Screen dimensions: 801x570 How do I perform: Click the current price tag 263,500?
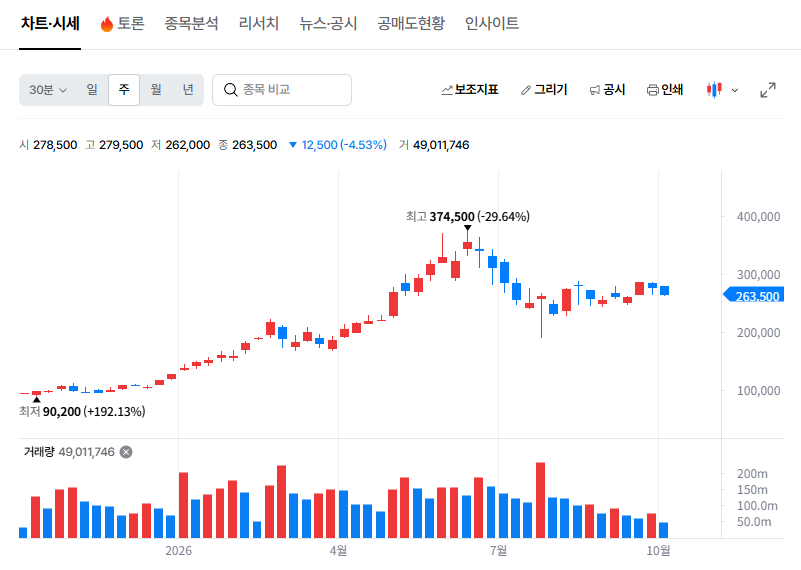click(753, 296)
